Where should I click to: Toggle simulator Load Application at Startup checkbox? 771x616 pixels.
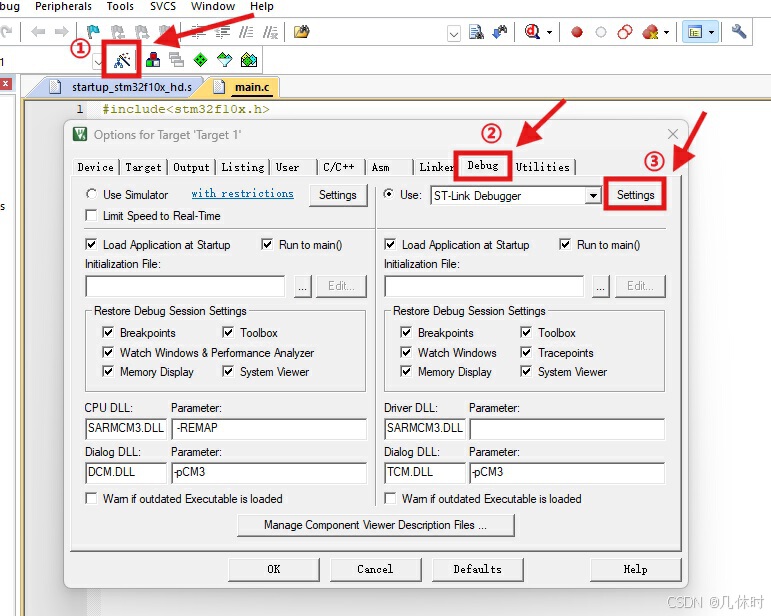tap(91, 244)
